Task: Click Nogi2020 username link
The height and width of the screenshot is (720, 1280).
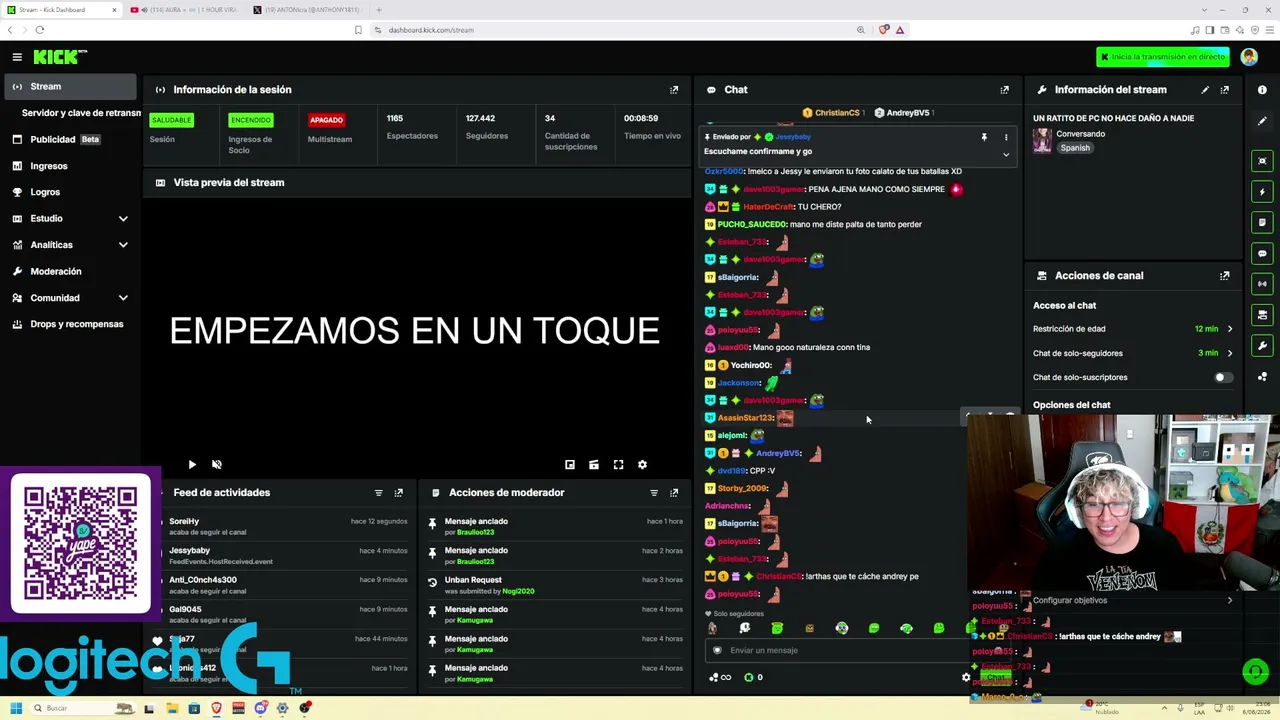Action: (518, 591)
